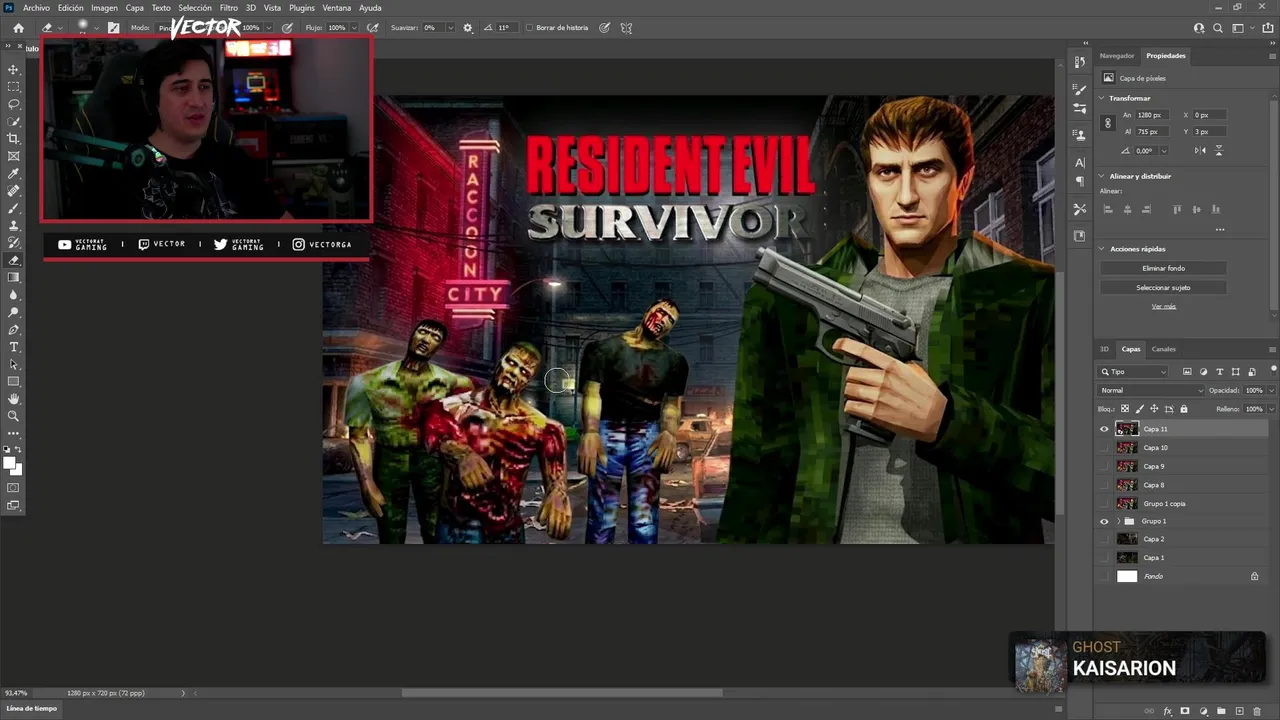
Task: Toggle symmetry paint butterfly icon
Action: 627,28
